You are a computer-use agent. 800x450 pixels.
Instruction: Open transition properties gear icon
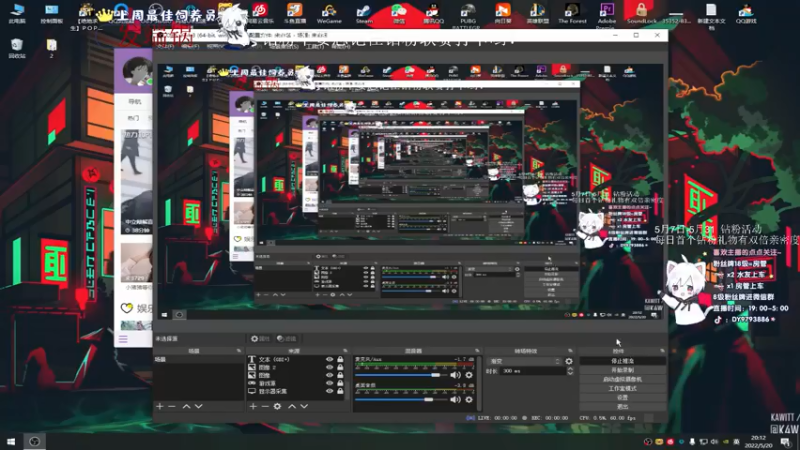569,361
